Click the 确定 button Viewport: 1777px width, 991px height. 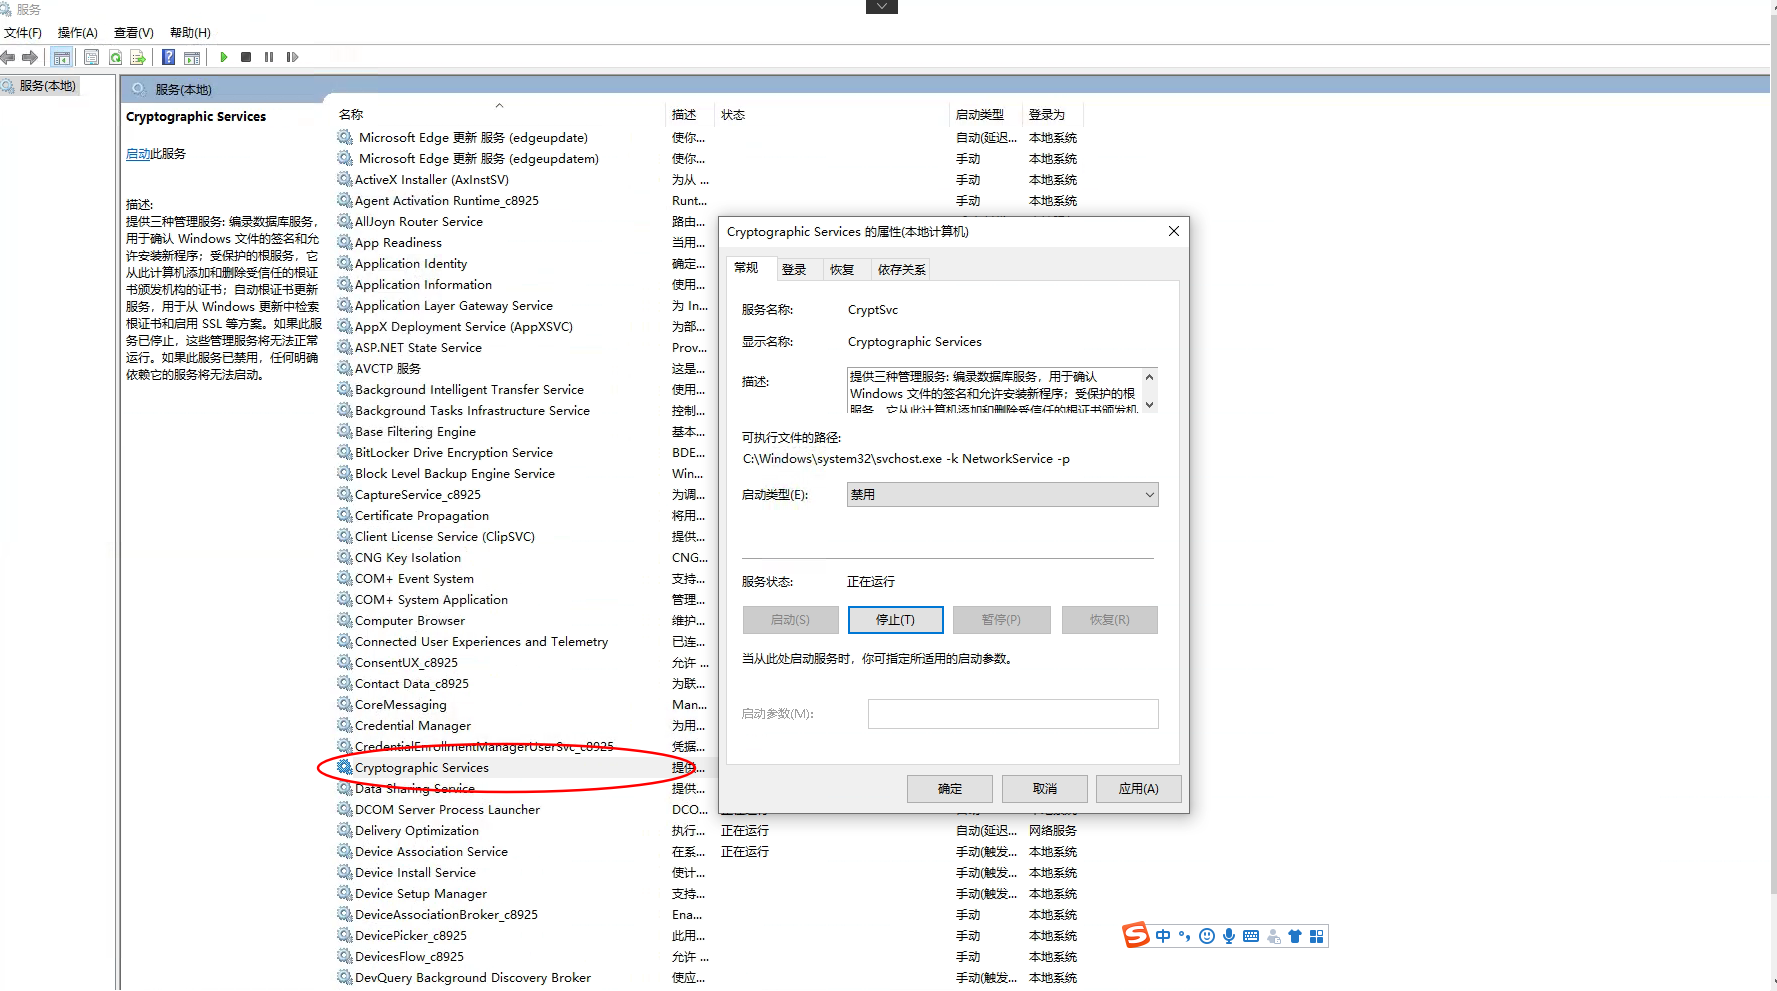[949, 789]
